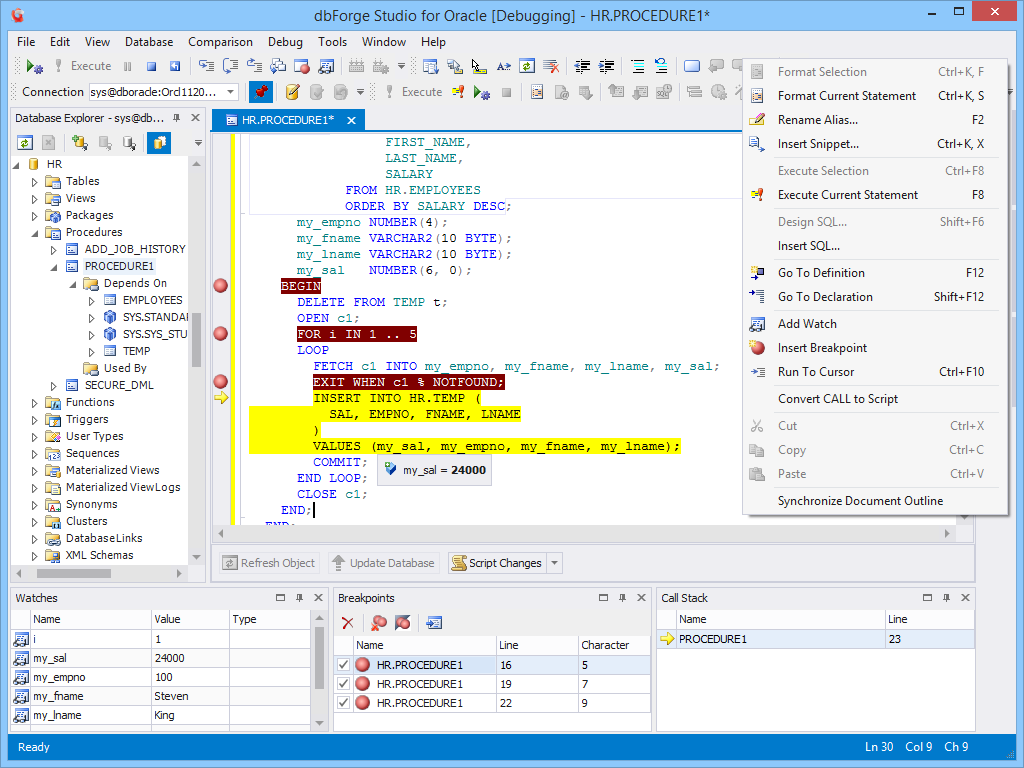Click the Disable All Breakpoints icon

click(403, 623)
